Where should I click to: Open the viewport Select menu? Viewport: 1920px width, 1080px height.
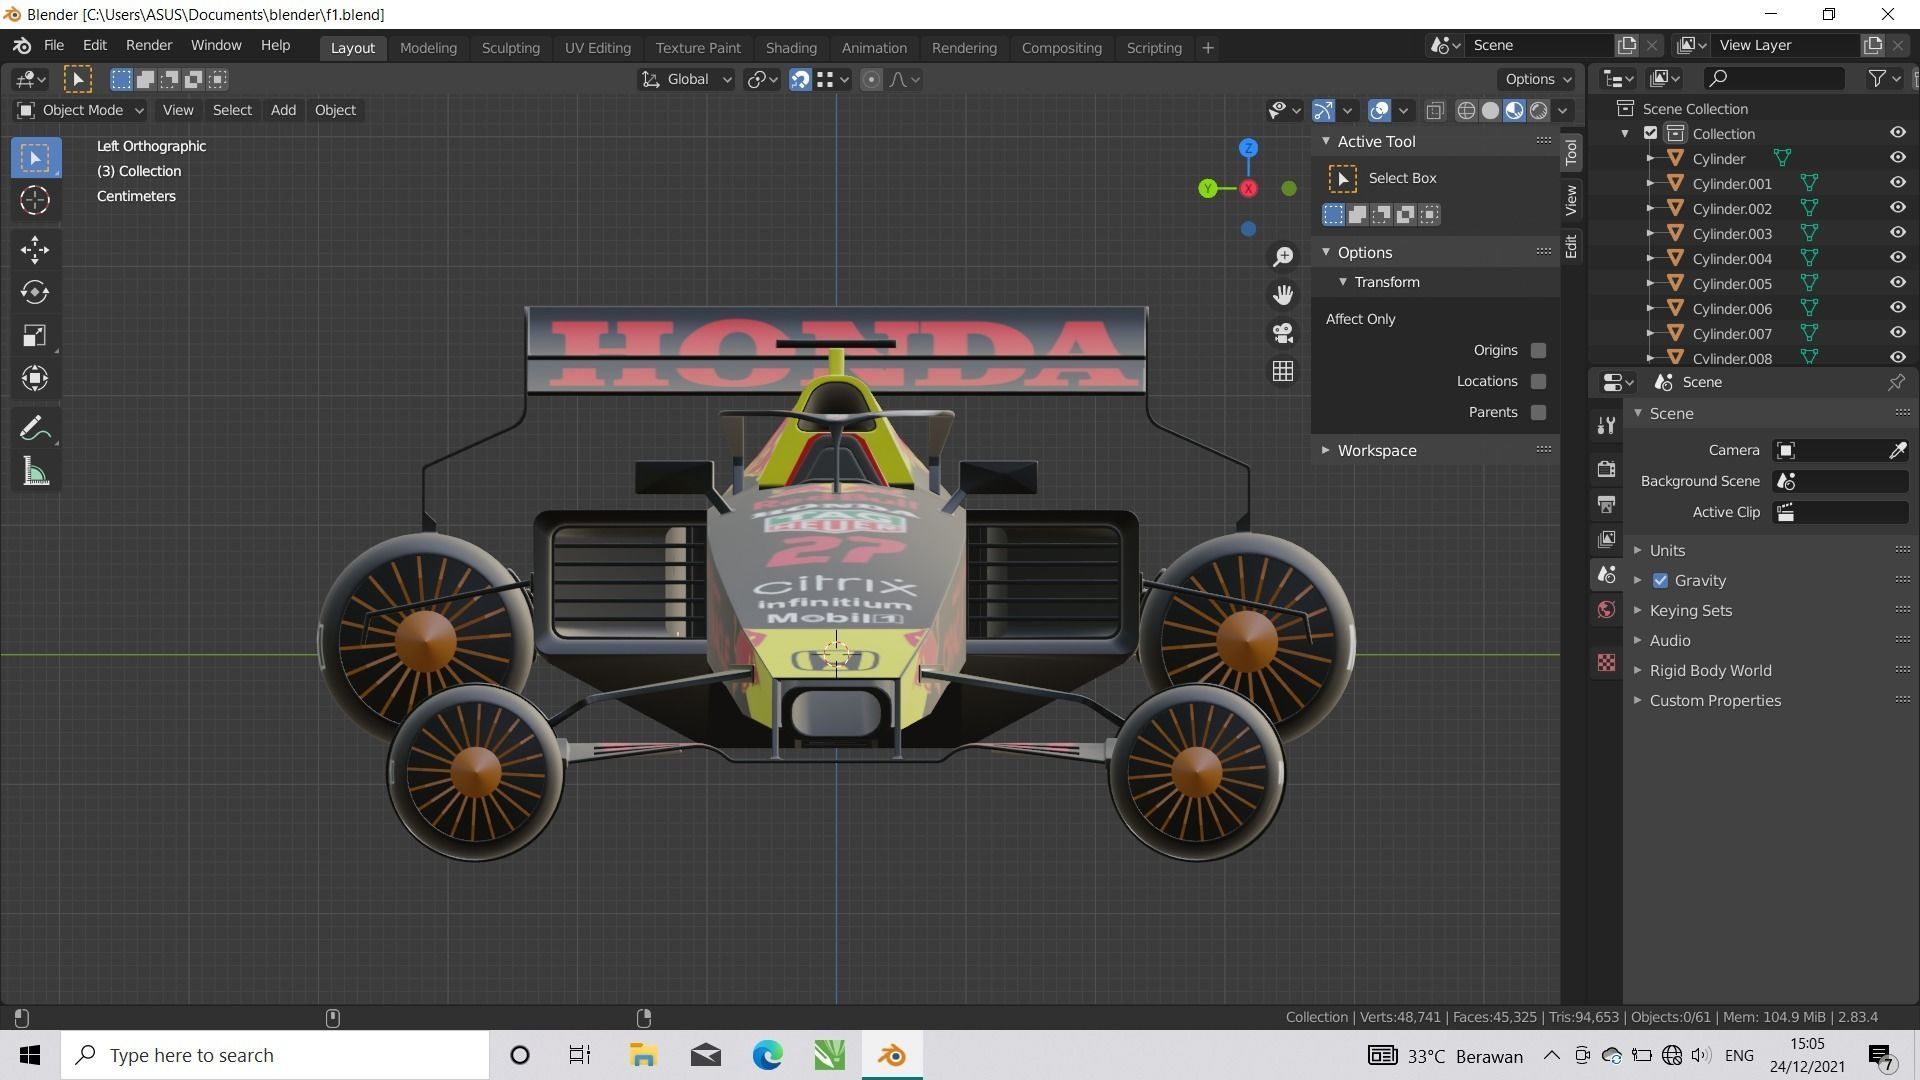tap(232, 110)
